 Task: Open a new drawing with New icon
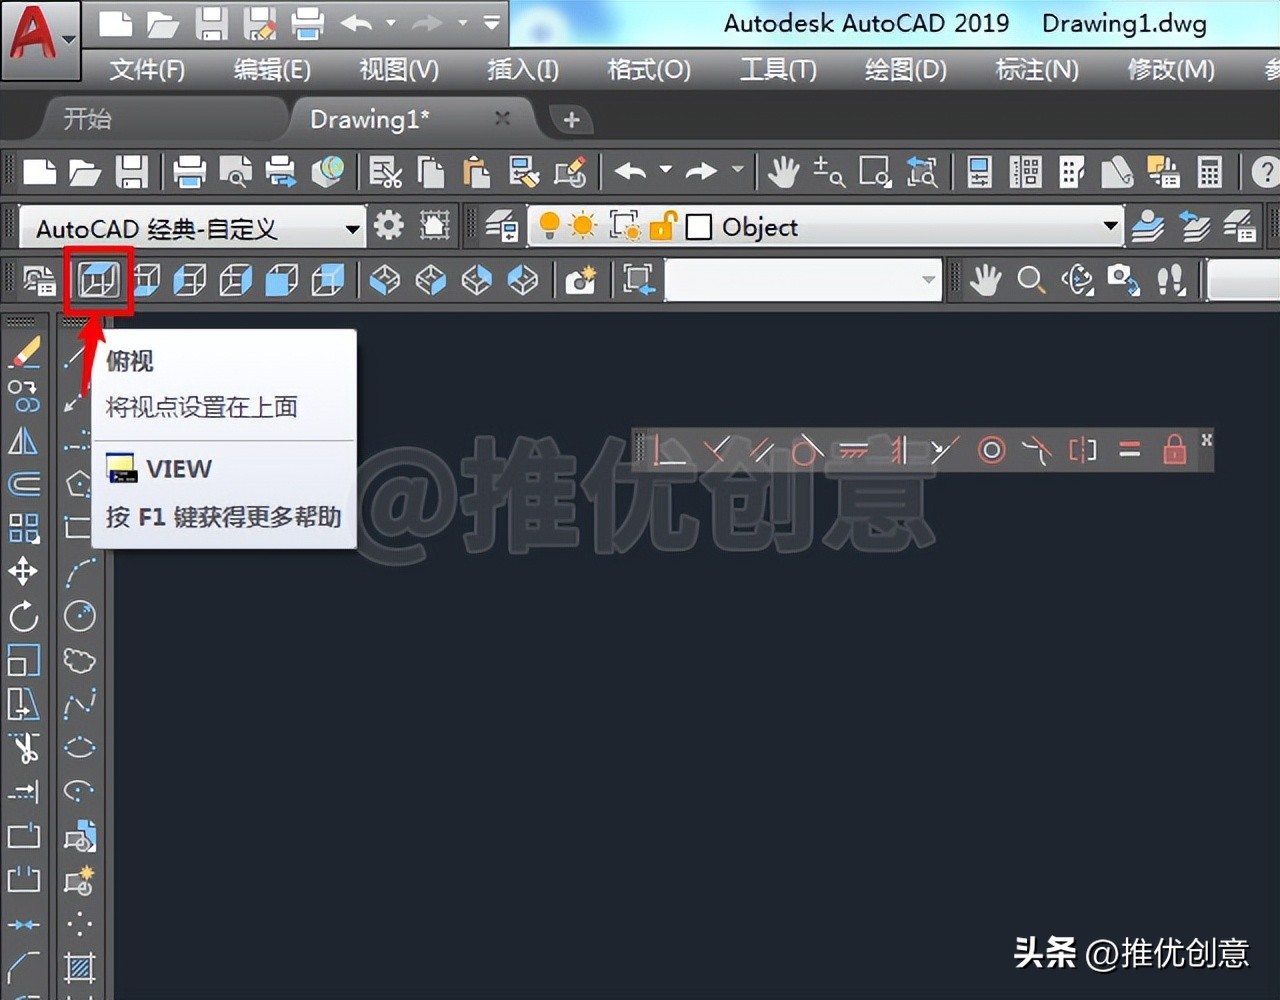(38, 171)
